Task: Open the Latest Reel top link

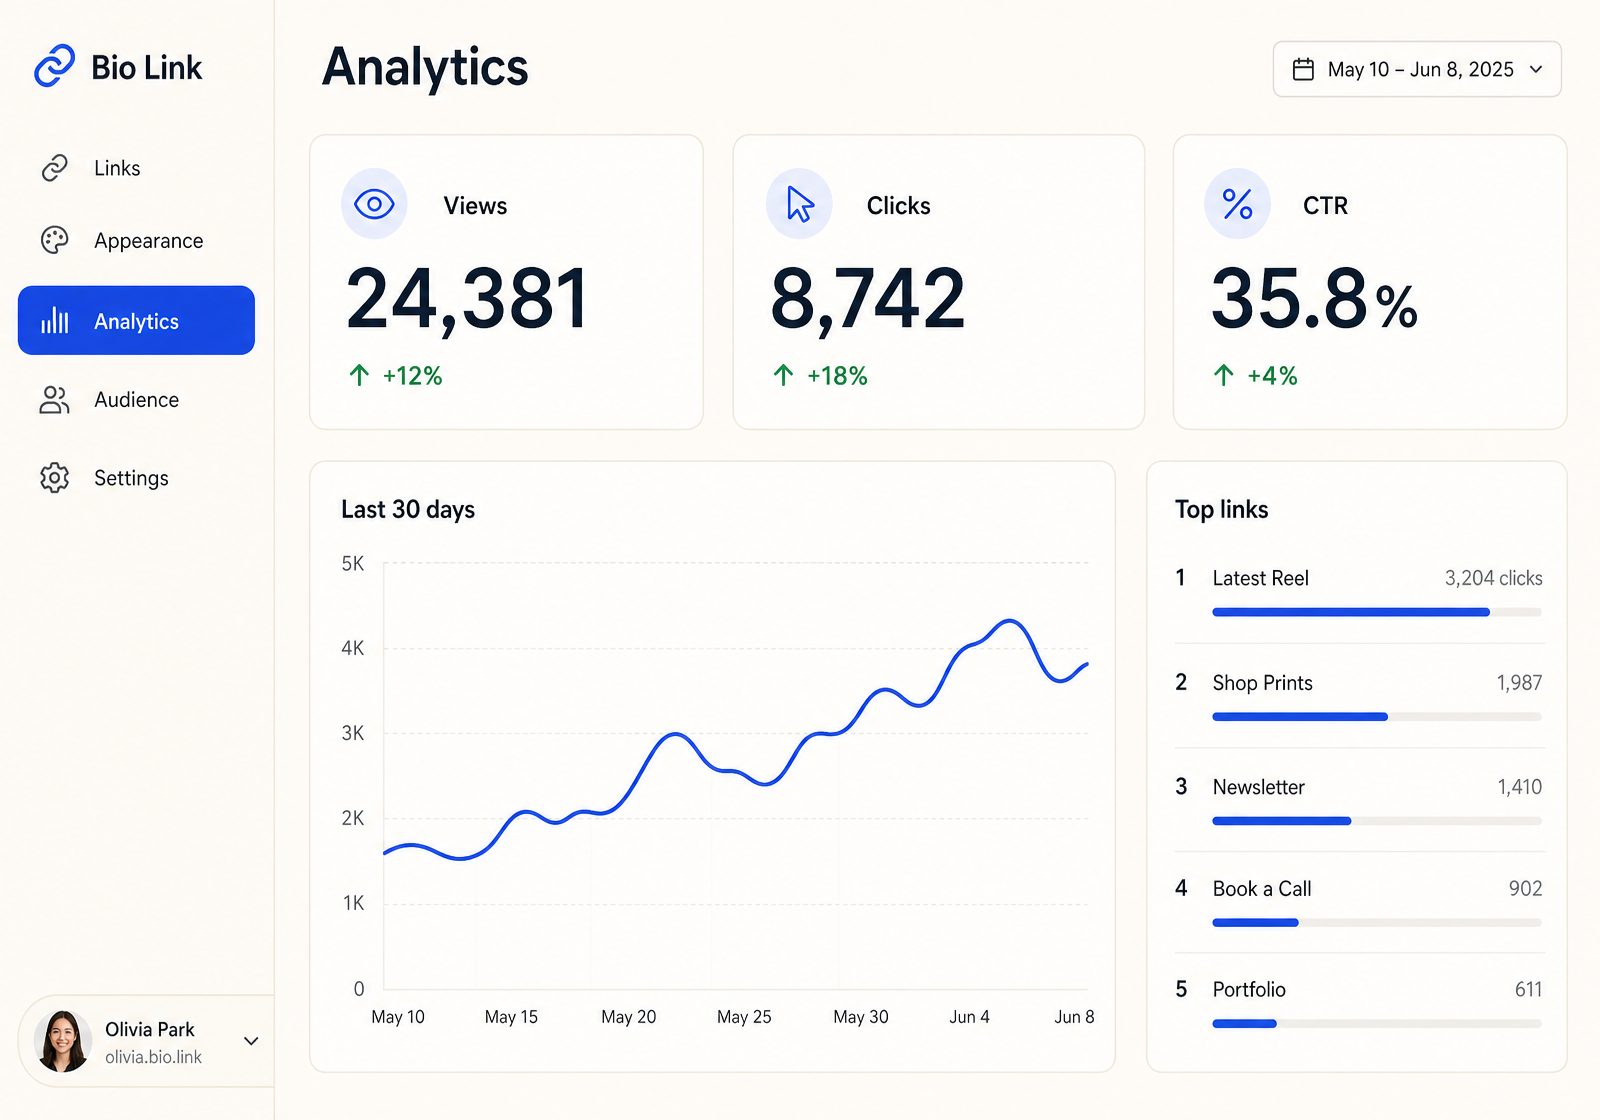Action: pos(1260,578)
